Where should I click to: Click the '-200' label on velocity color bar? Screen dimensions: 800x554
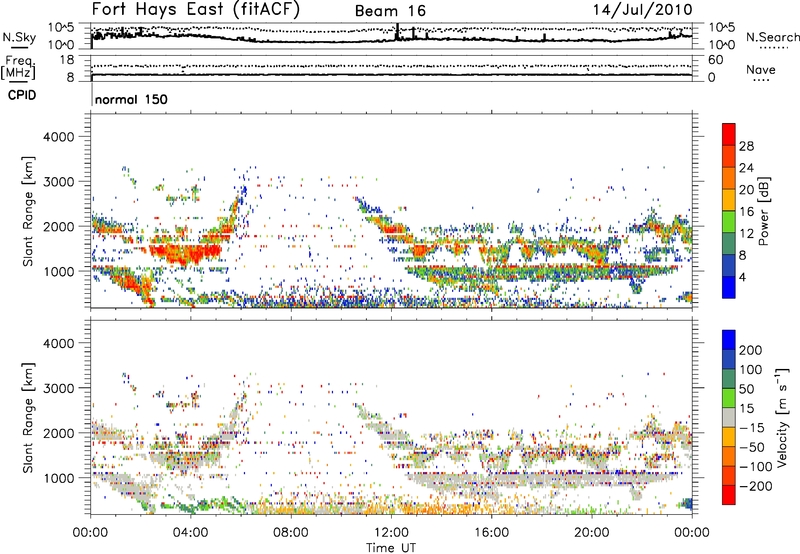(x=756, y=486)
